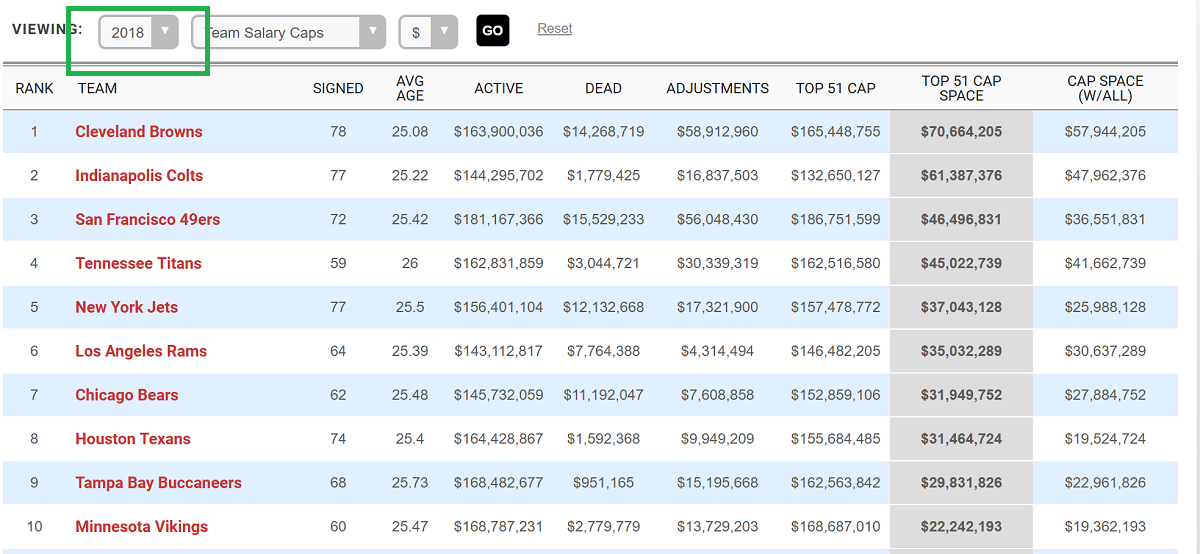Open the $ currency dropdown
Viewport: 1200px width, 554px height.
428,32
